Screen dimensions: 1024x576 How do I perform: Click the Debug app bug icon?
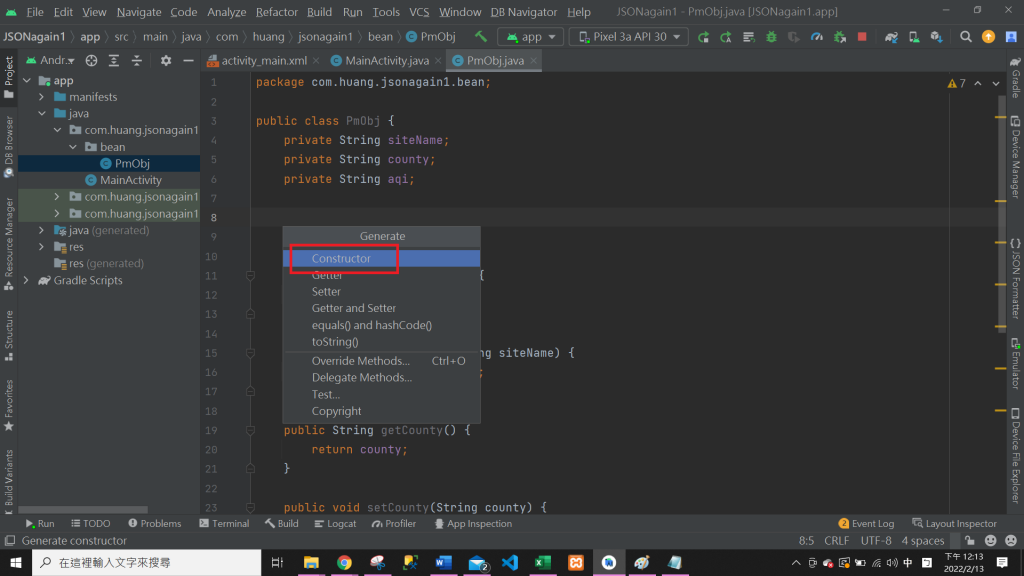pos(771,37)
